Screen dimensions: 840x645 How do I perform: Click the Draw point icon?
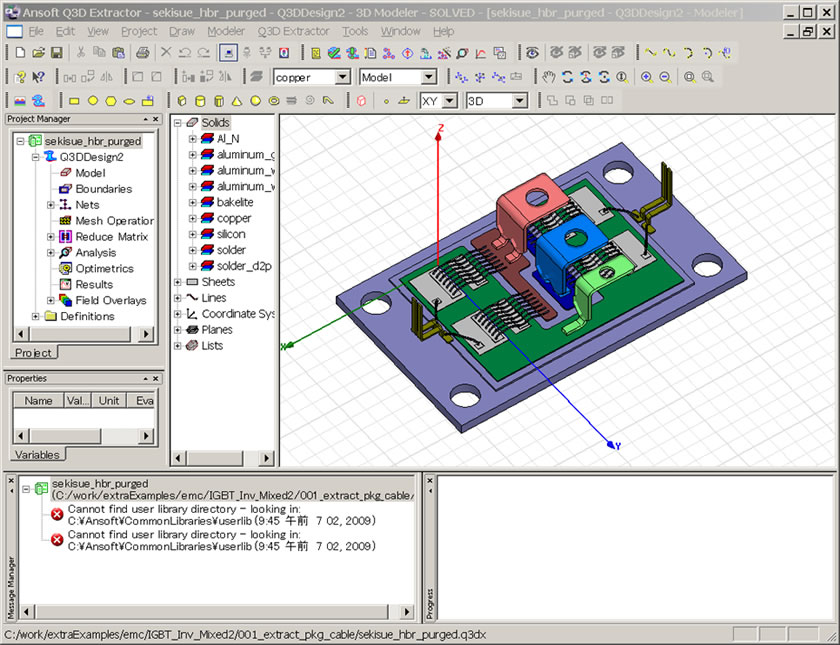tap(386, 101)
